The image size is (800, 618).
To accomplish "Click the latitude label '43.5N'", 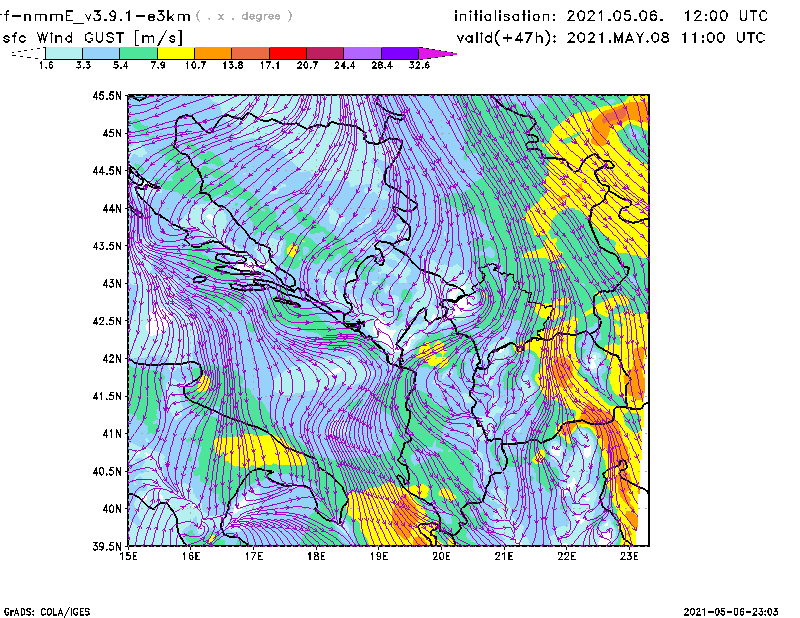I will pos(107,246).
